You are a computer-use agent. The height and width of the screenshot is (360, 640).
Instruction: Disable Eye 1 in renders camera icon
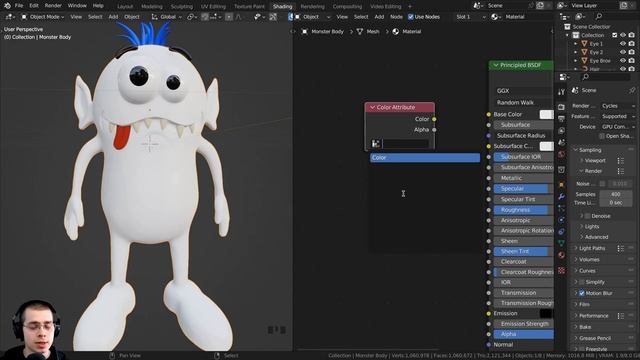coord(631,44)
